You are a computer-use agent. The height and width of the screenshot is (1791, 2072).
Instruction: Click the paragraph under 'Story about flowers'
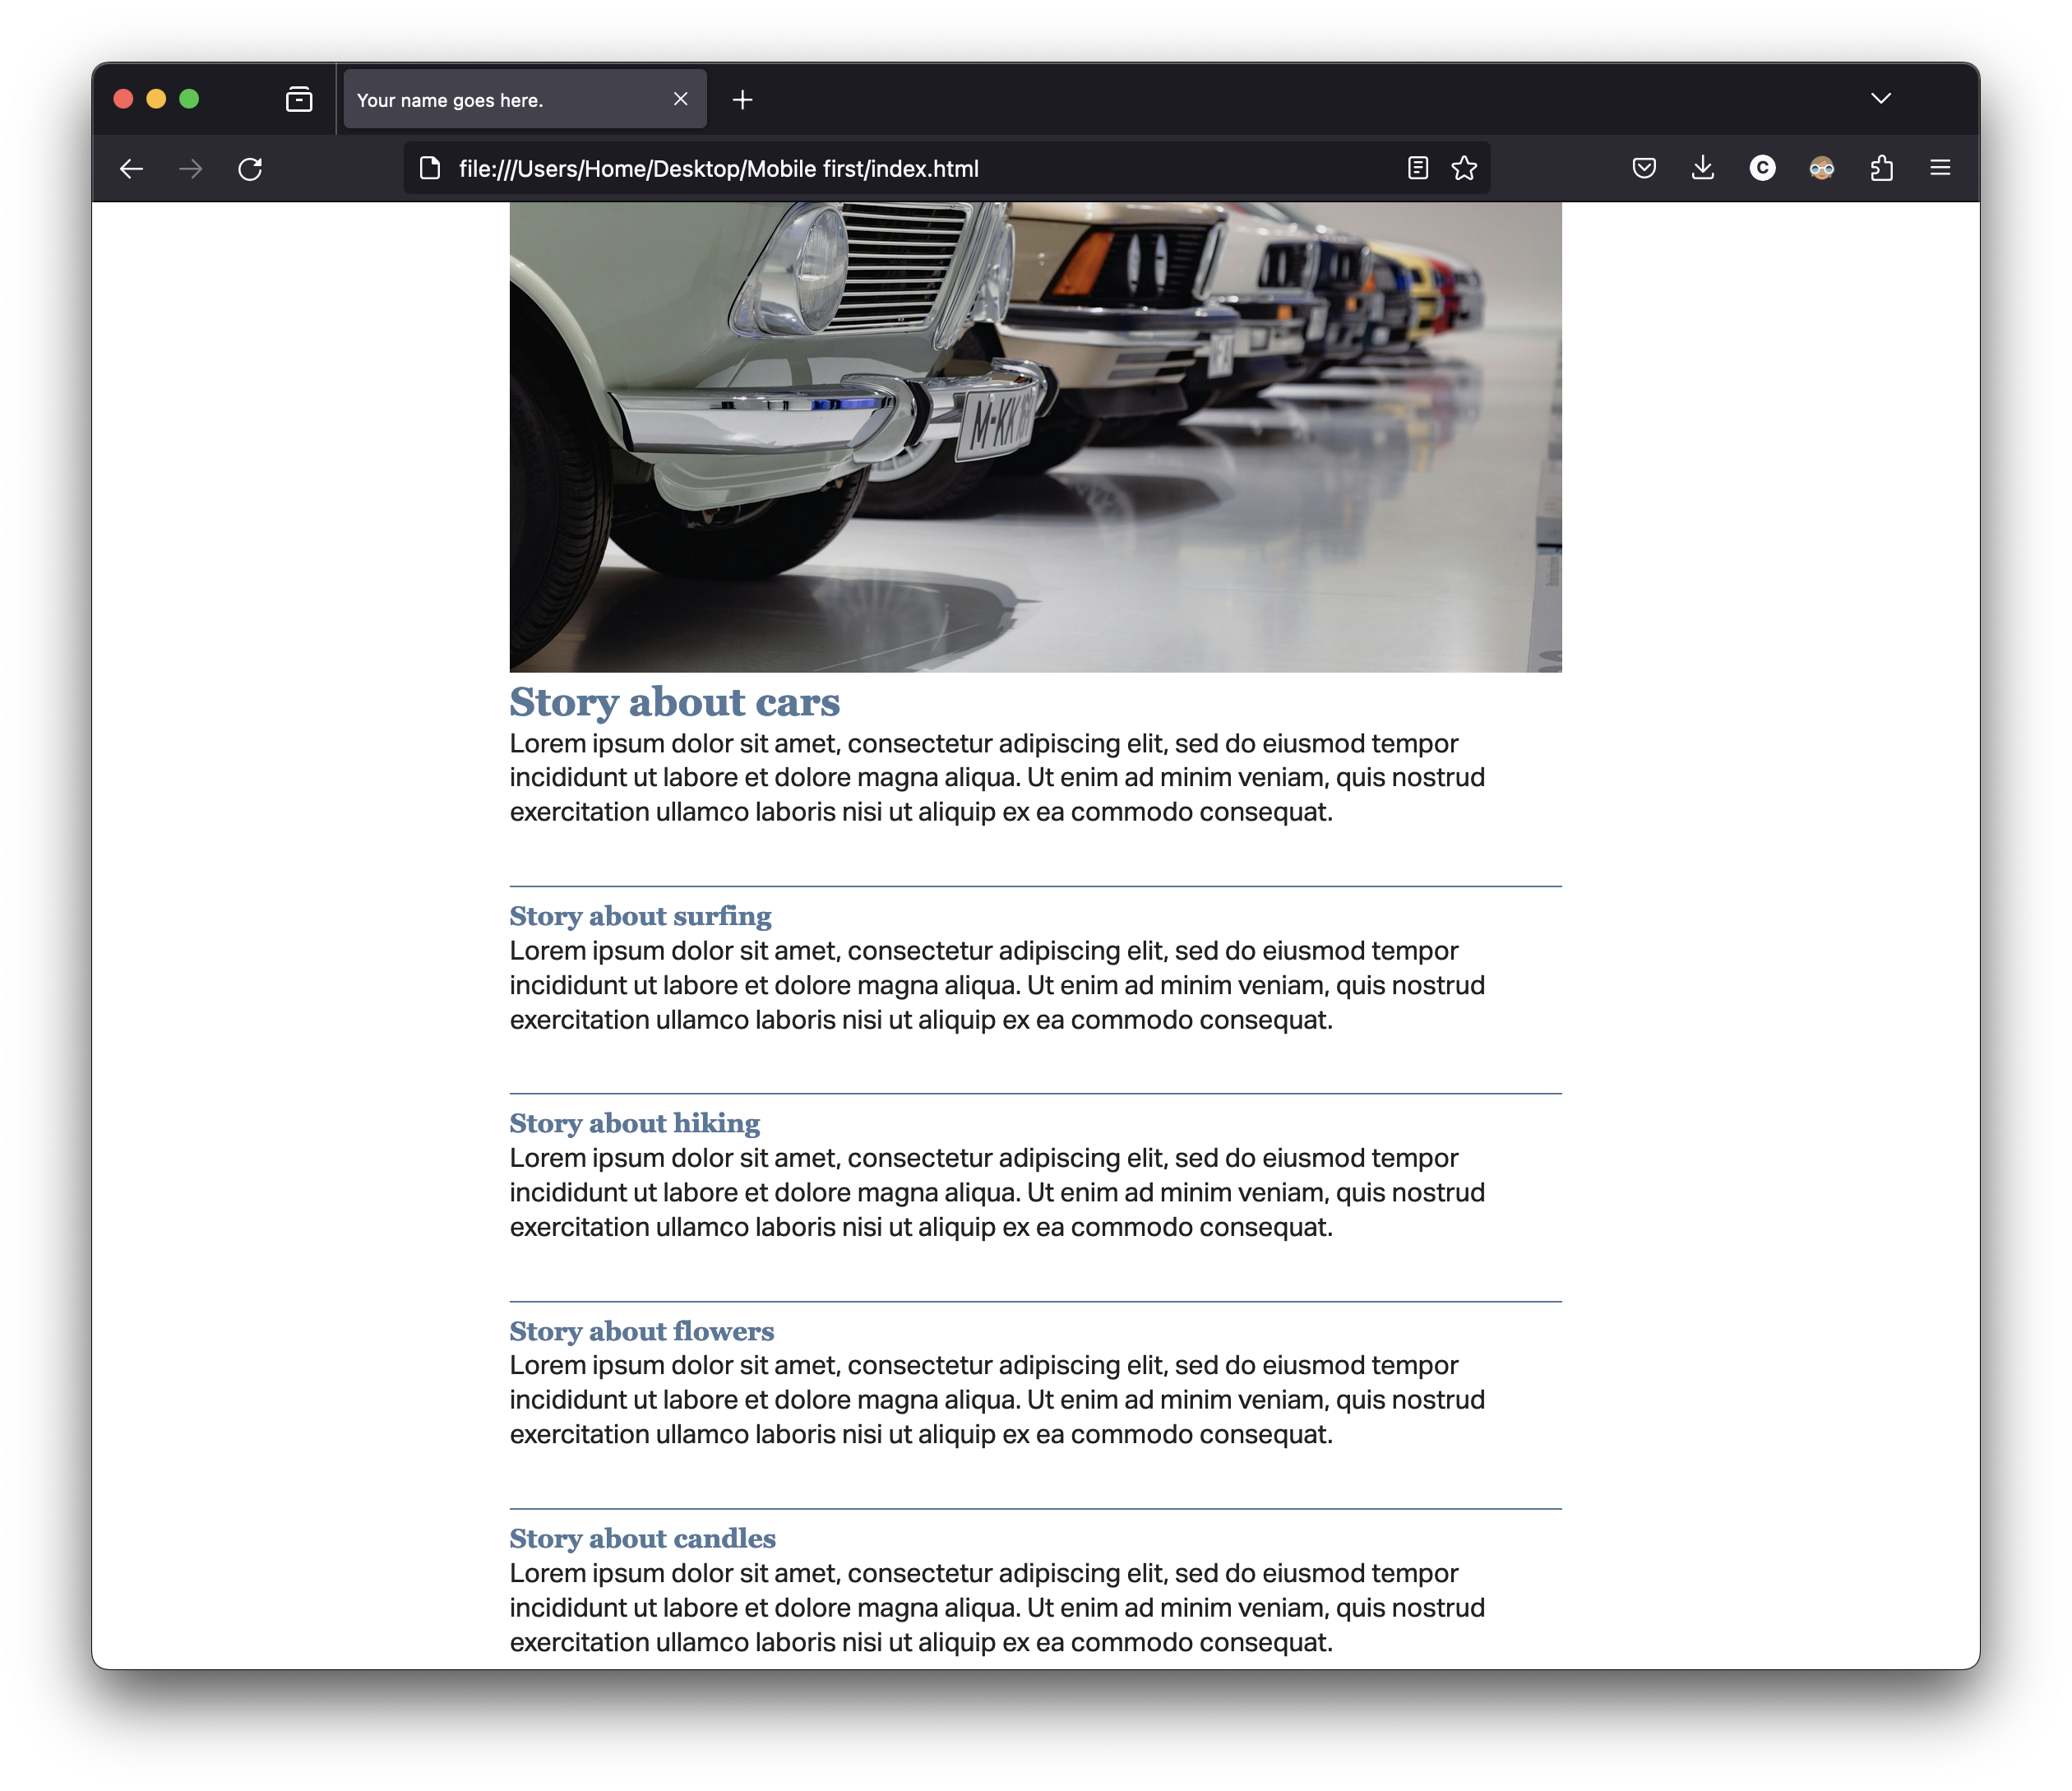click(x=997, y=1400)
